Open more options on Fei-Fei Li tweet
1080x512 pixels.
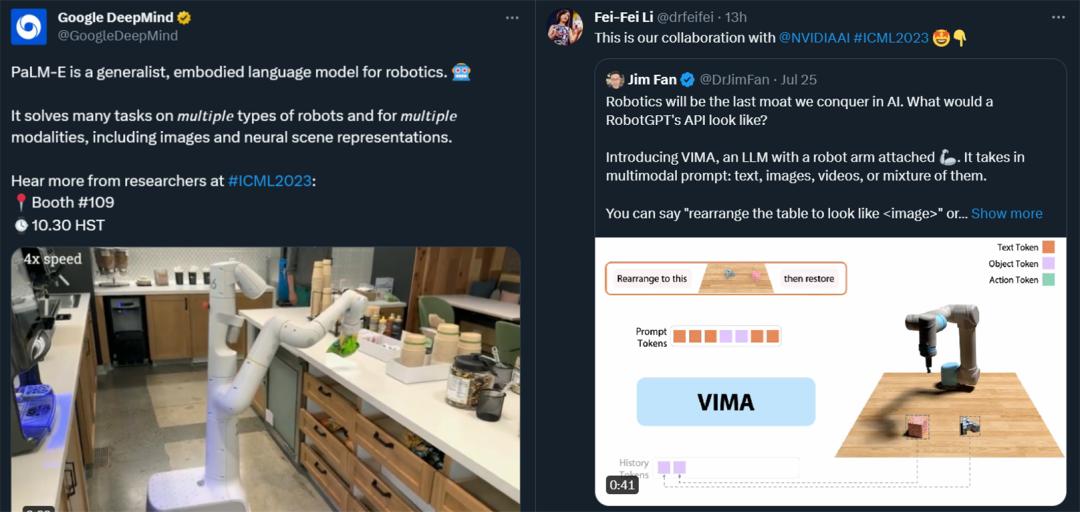(1057, 18)
